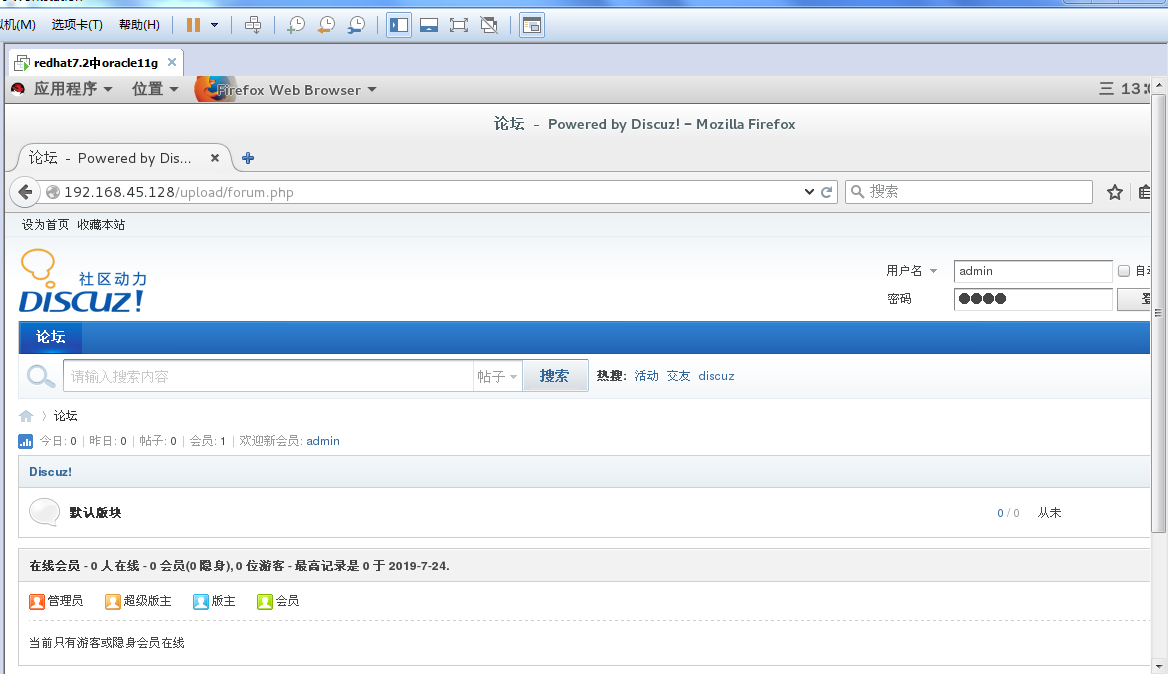Click the 默认版块 speech bubble icon
The image size is (1168, 674).
(44, 512)
